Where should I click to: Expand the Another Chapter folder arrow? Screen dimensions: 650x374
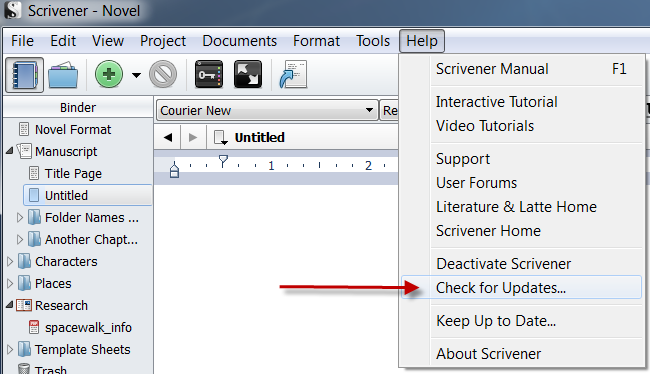click(19, 239)
